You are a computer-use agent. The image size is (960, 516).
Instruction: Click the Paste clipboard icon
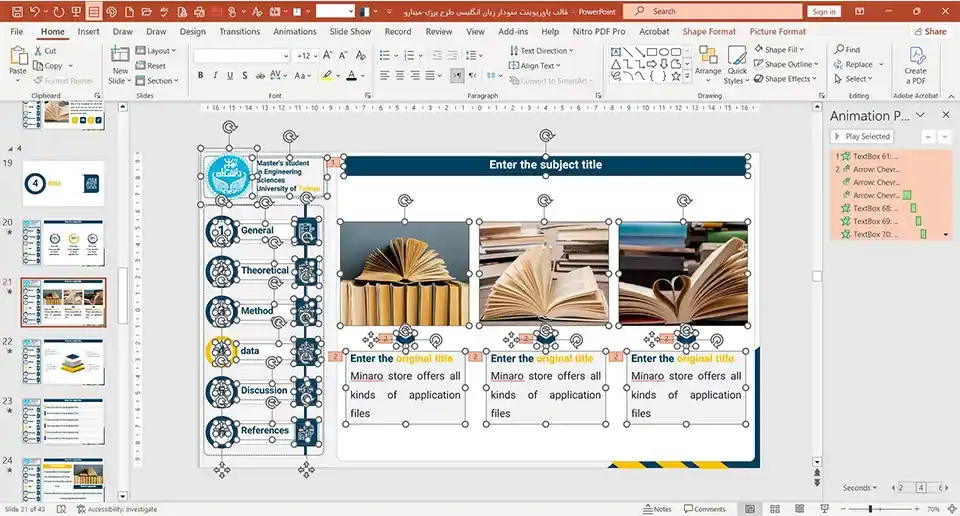click(x=18, y=56)
